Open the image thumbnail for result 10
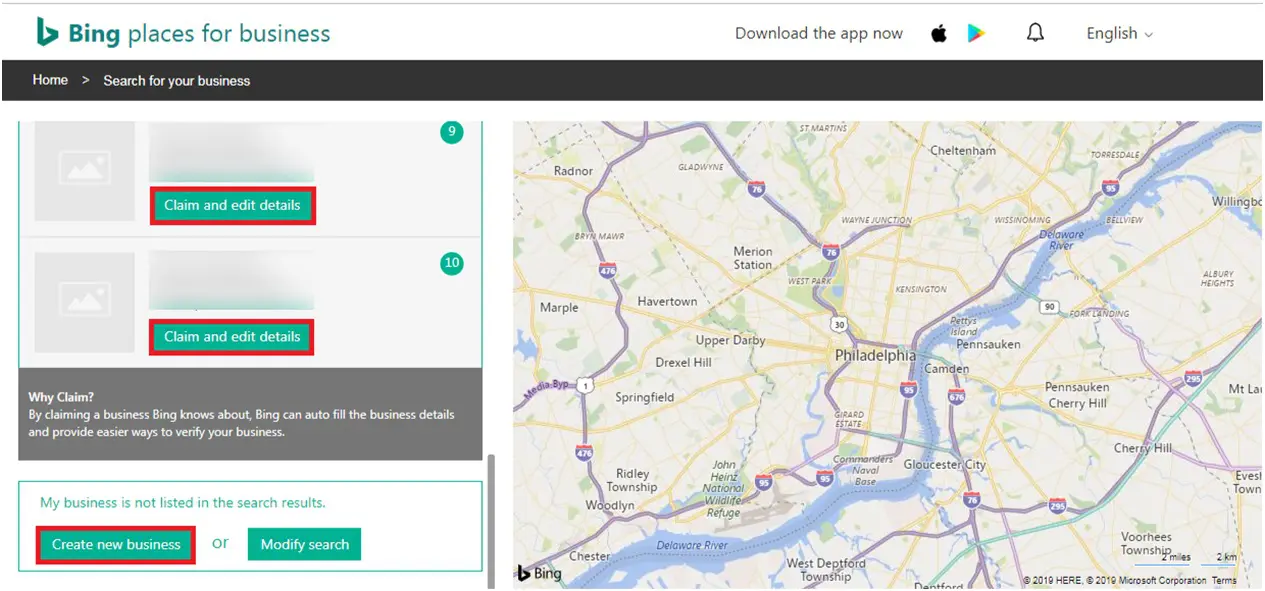 (x=85, y=302)
